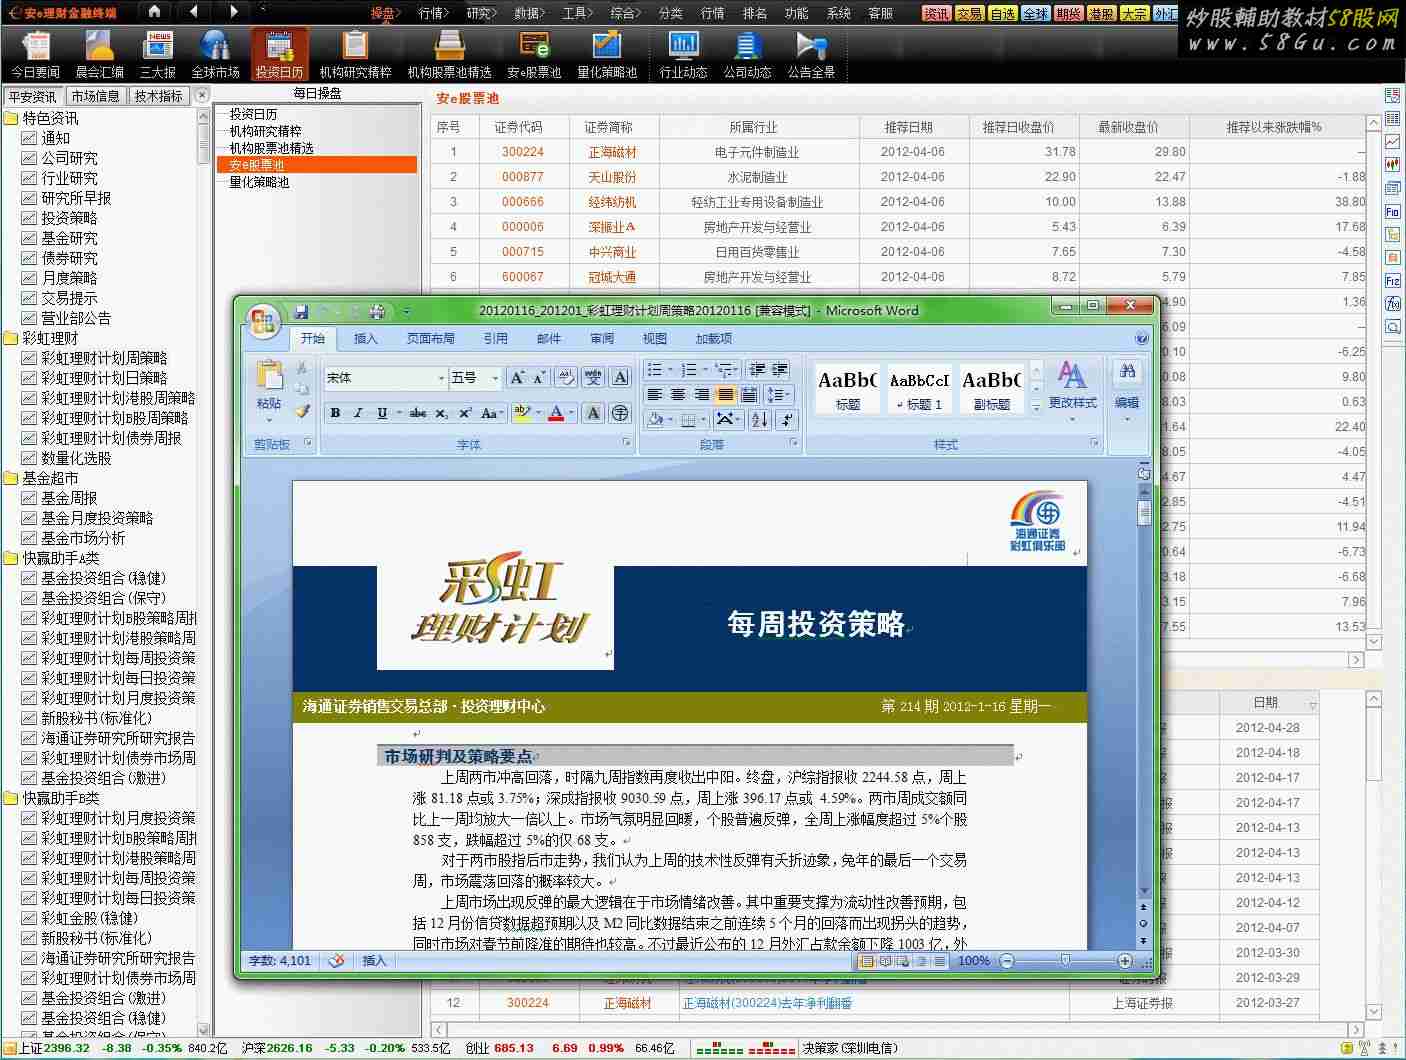This screenshot has height=1060, width=1406.
Task: Toggle checkbox for 行业研究
Action: tap(29, 178)
